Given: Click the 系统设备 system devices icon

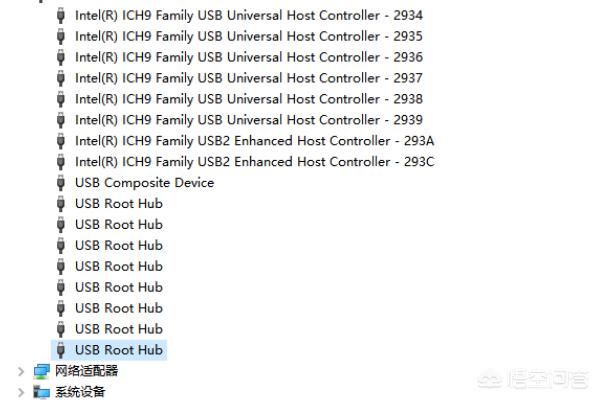Looking at the screenshot, I should pos(41,392).
